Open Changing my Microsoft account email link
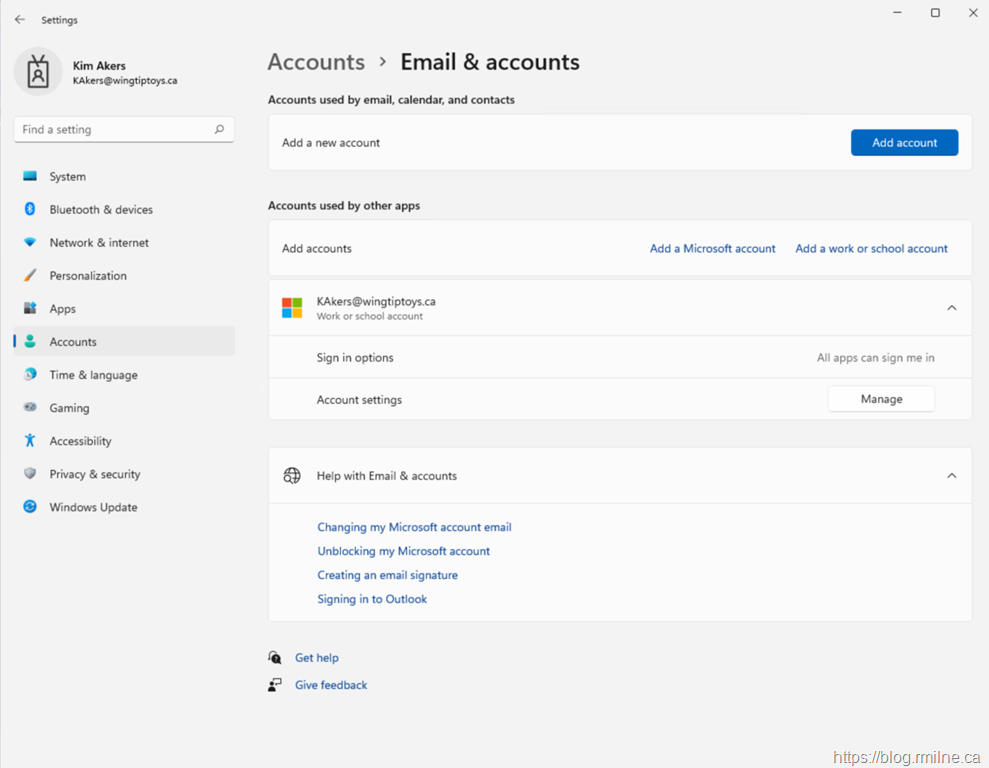 [x=414, y=527]
